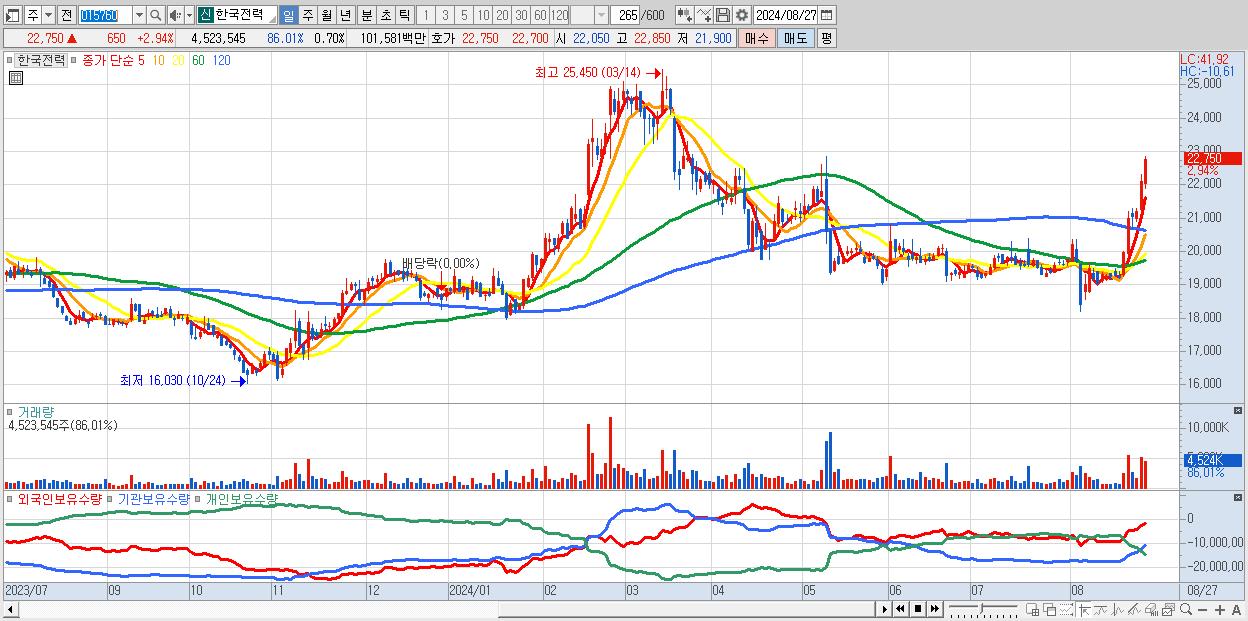
Task: Click the stop button in bottom controls
Action: pos(918,609)
